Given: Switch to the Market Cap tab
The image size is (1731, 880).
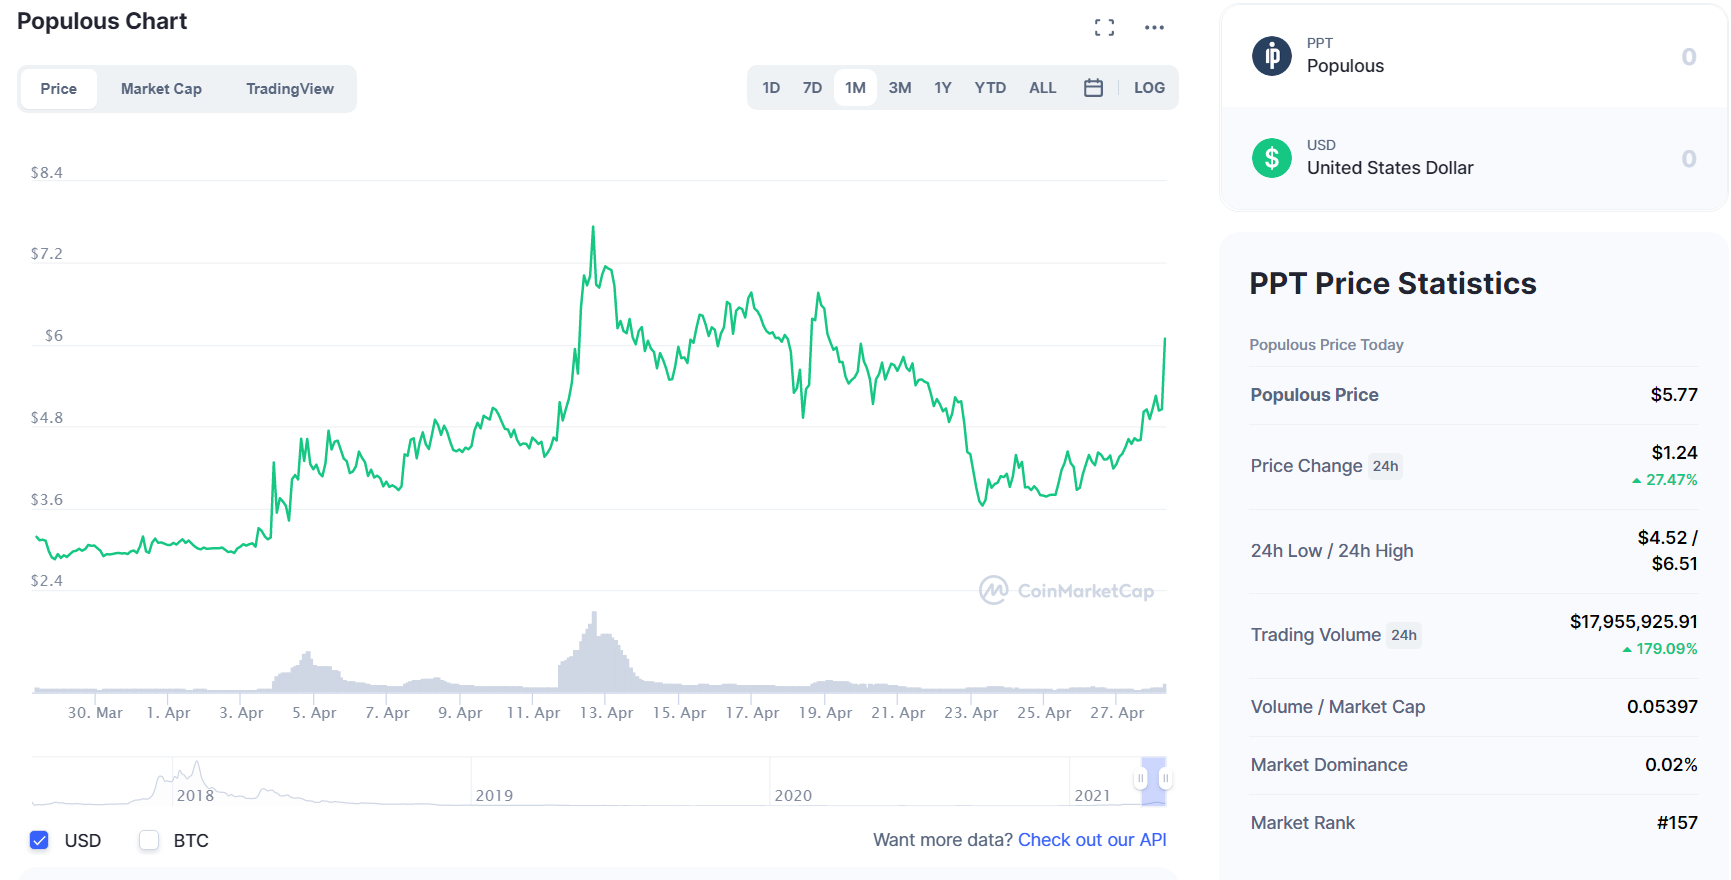Looking at the screenshot, I should tap(161, 89).
